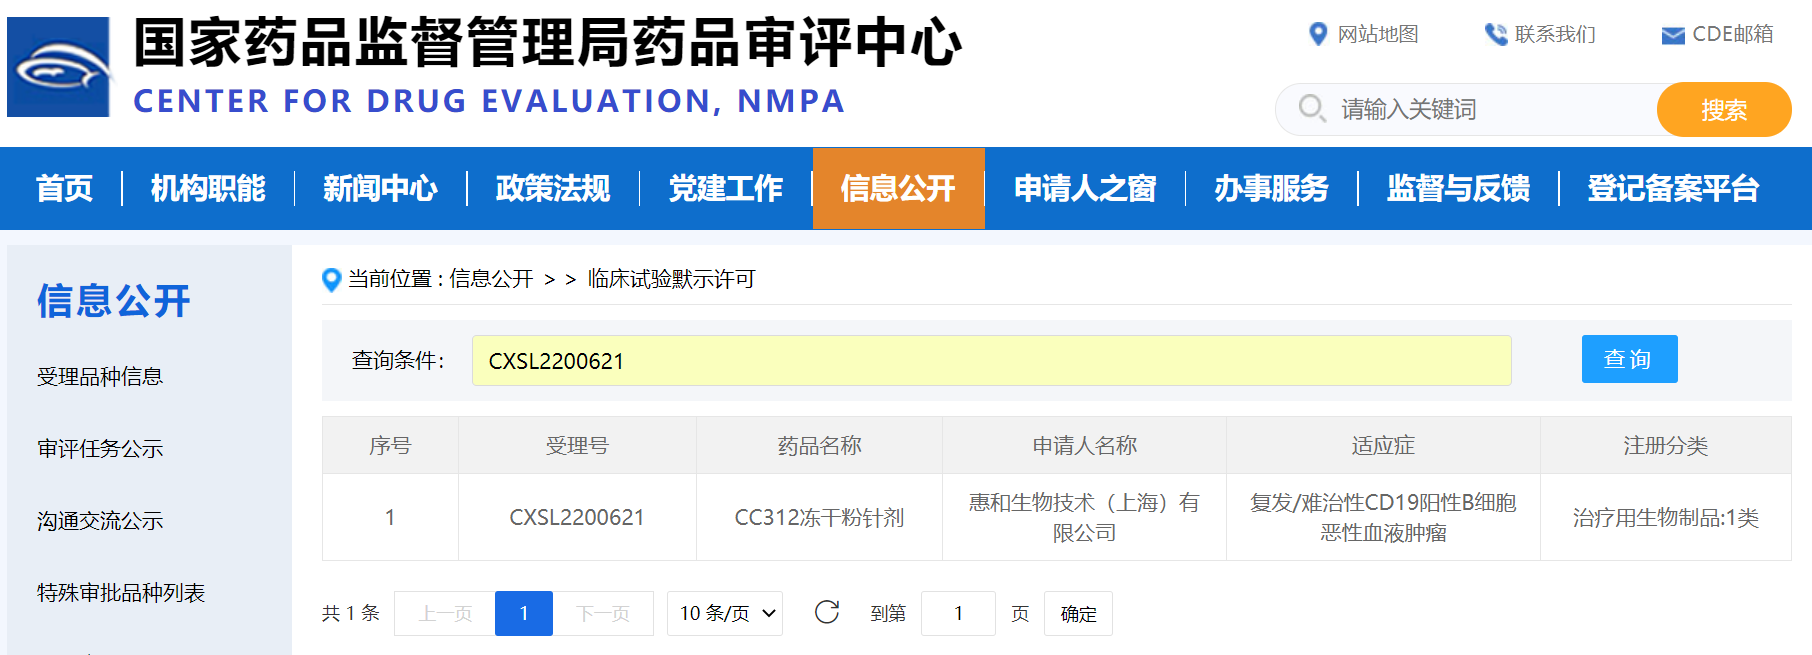
Task: Click the orange 搜索 button
Action: point(1724,109)
